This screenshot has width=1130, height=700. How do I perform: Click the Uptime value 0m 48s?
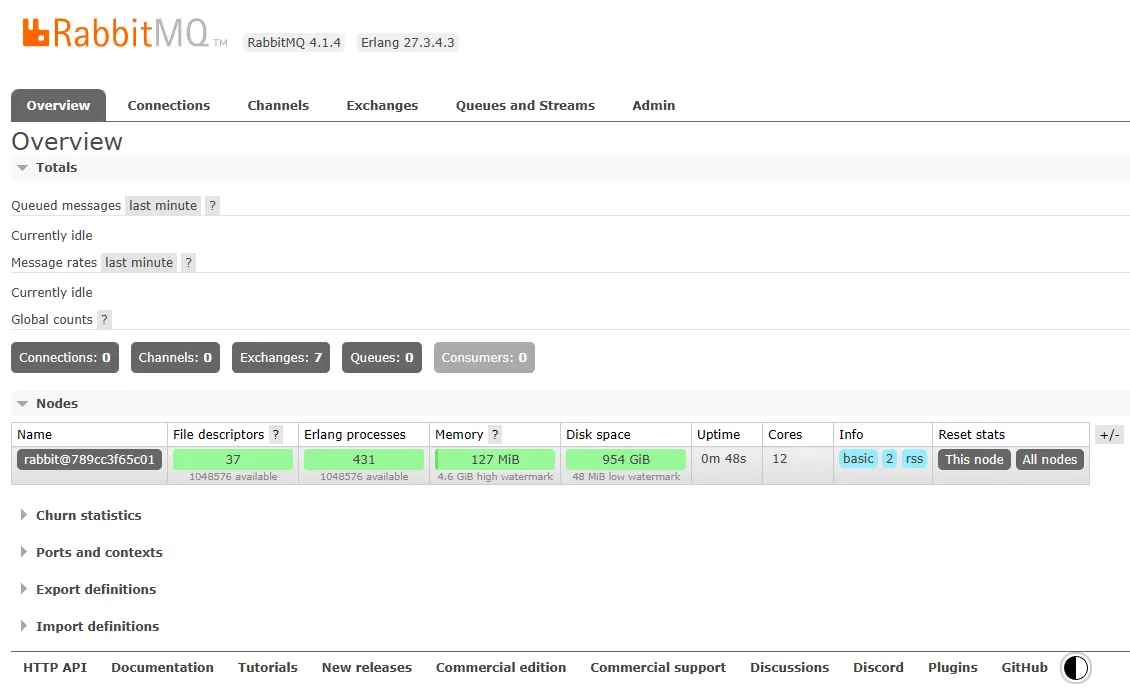[x=724, y=458]
